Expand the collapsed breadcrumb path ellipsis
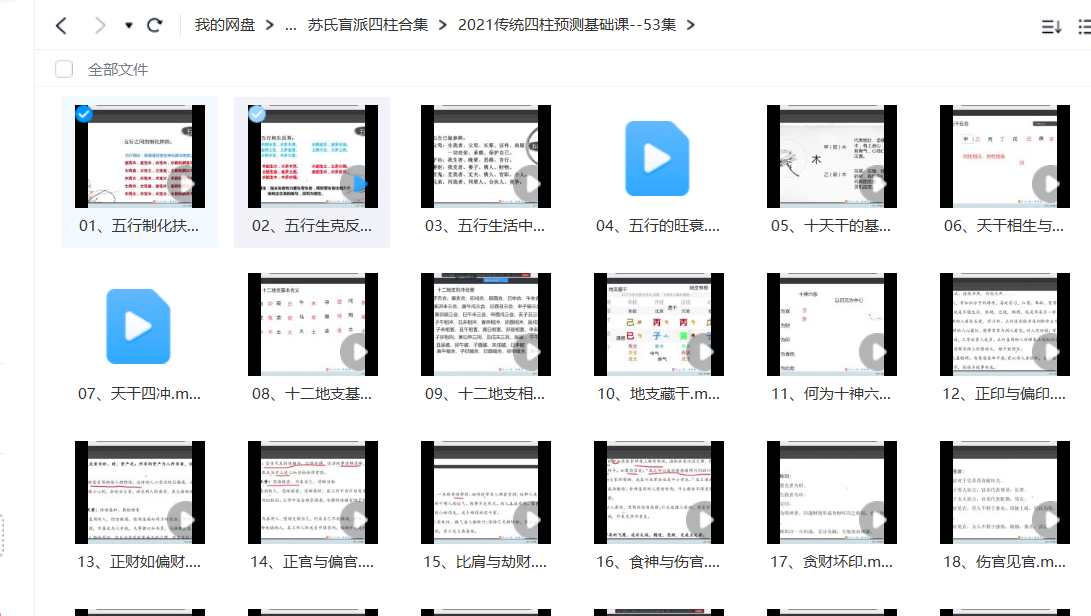Viewport: 1091px width, 616px height. coord(291,26)
